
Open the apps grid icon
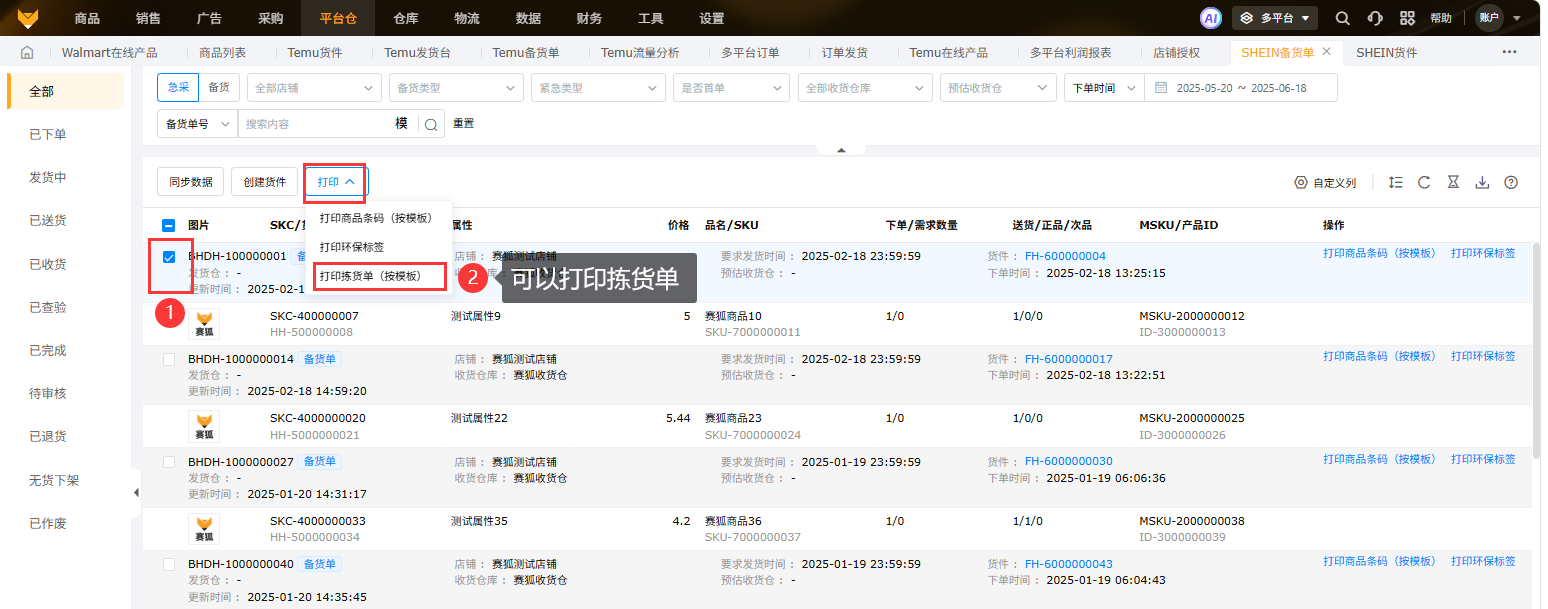pyautogui.click(x=1407, y=18)
